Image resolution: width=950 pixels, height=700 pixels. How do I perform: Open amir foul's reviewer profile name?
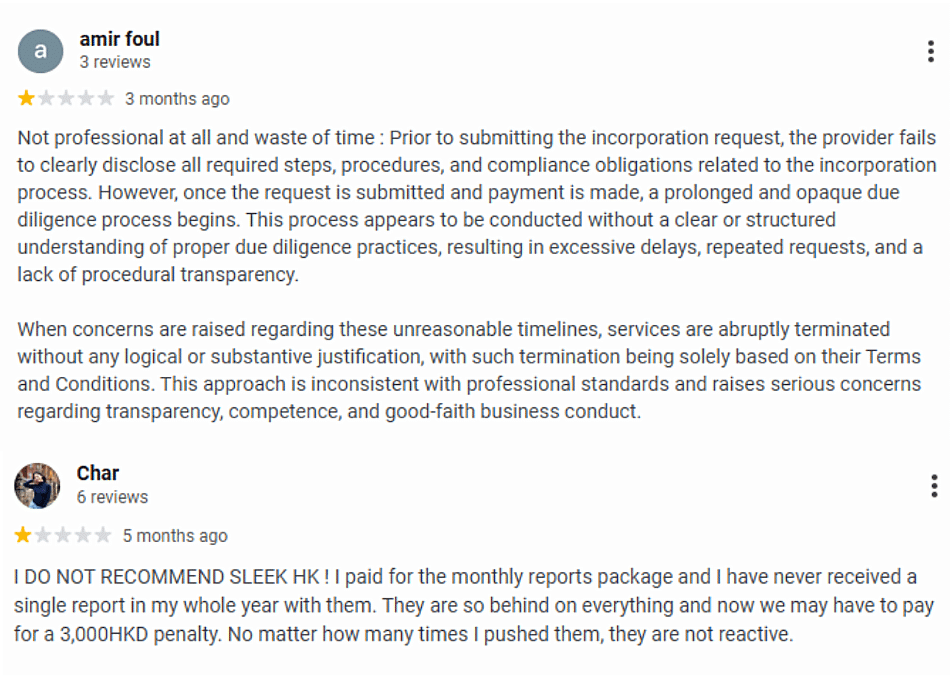[x=119, y=39]
